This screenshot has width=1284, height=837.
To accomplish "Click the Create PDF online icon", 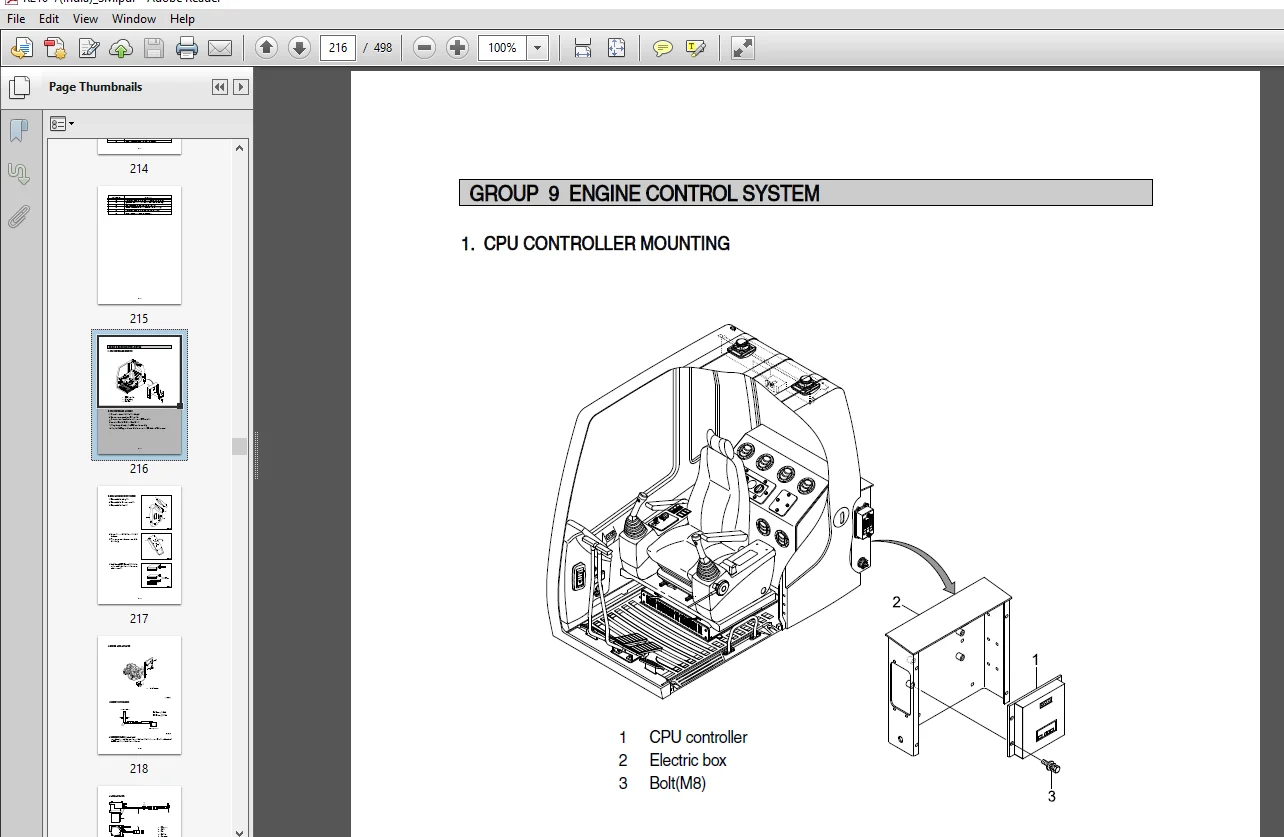I will point(55,47).
